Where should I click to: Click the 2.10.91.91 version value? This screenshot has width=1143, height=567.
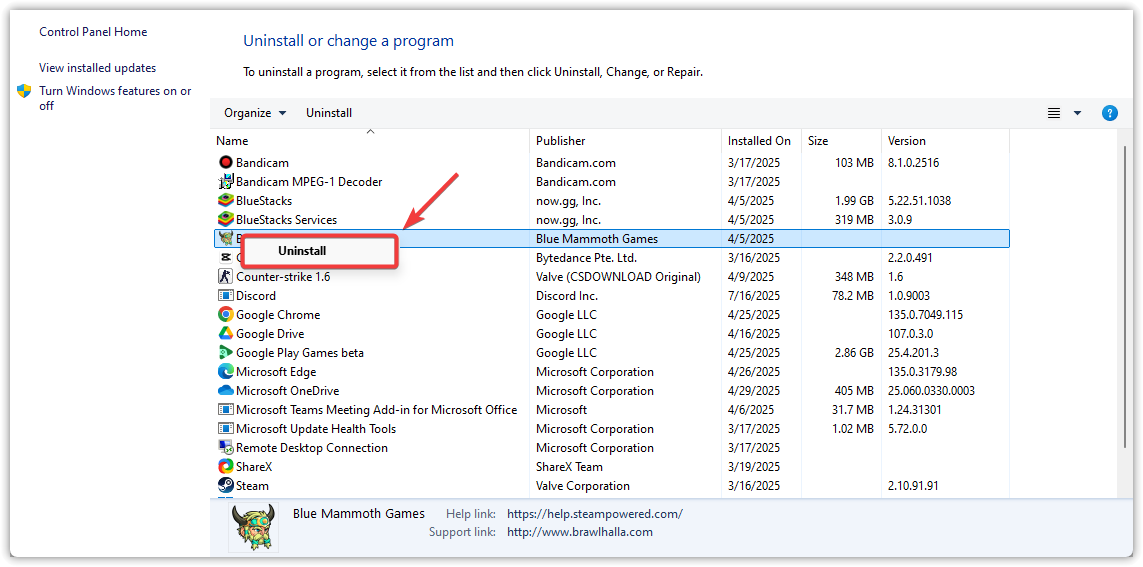point(913,485)
